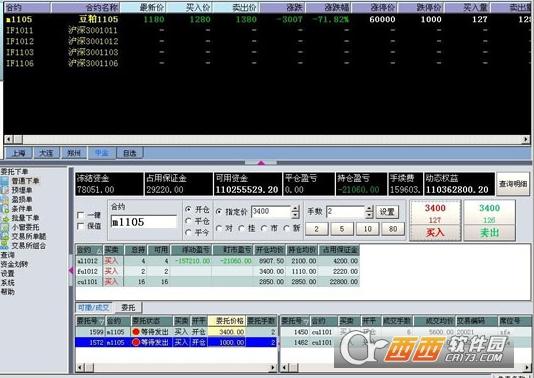534x378 pixels.
Task: Open the 小窗委托 mini window icon
Action: (x=5, y=227)
